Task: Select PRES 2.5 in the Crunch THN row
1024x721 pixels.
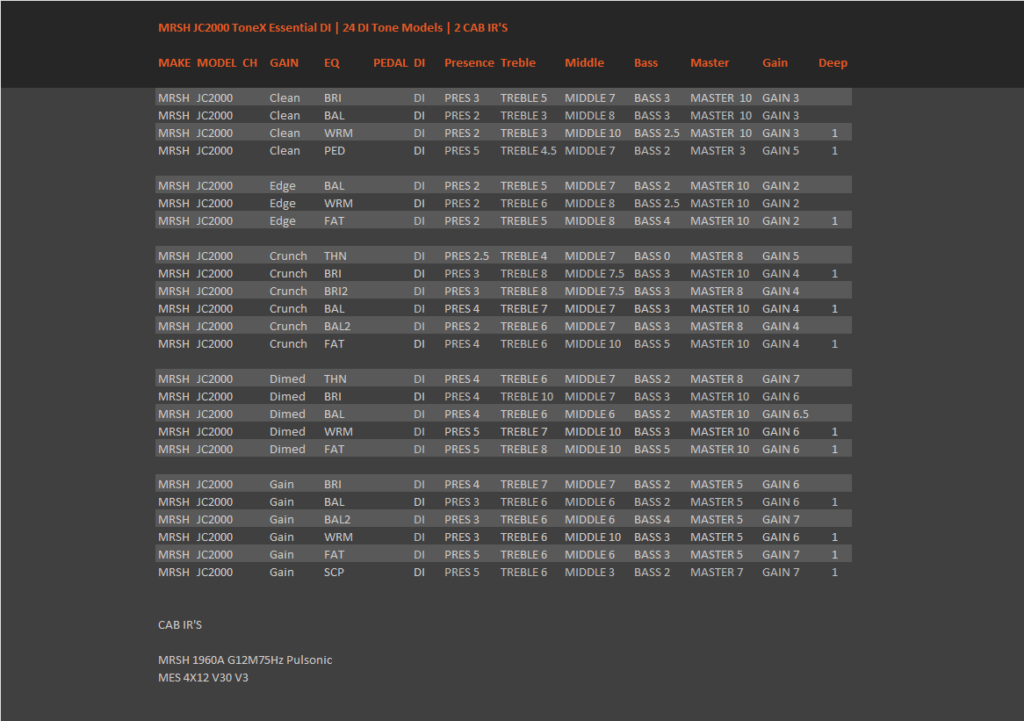Action: [467, 256]
